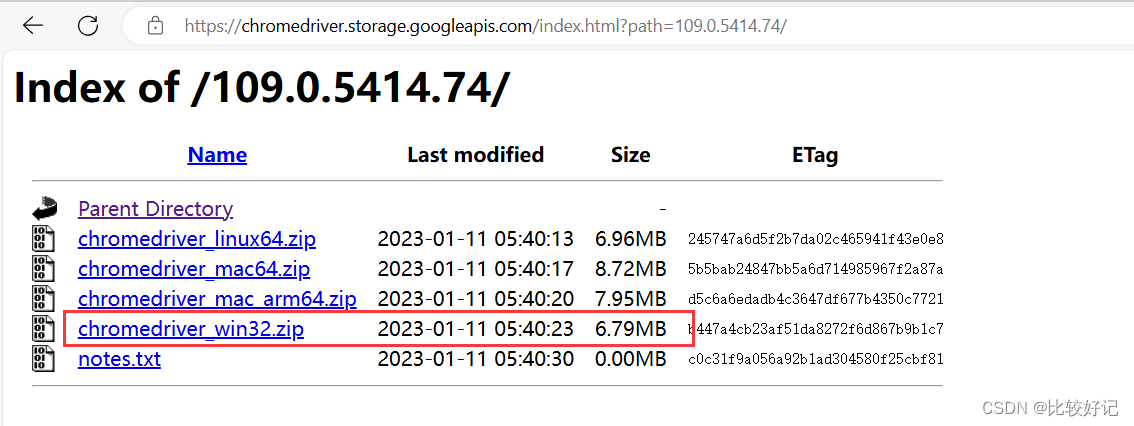The width and height of the screenshot is (1134, 426).
Task: Click the lock icon in address bar
Action: [x=155, y=26]
